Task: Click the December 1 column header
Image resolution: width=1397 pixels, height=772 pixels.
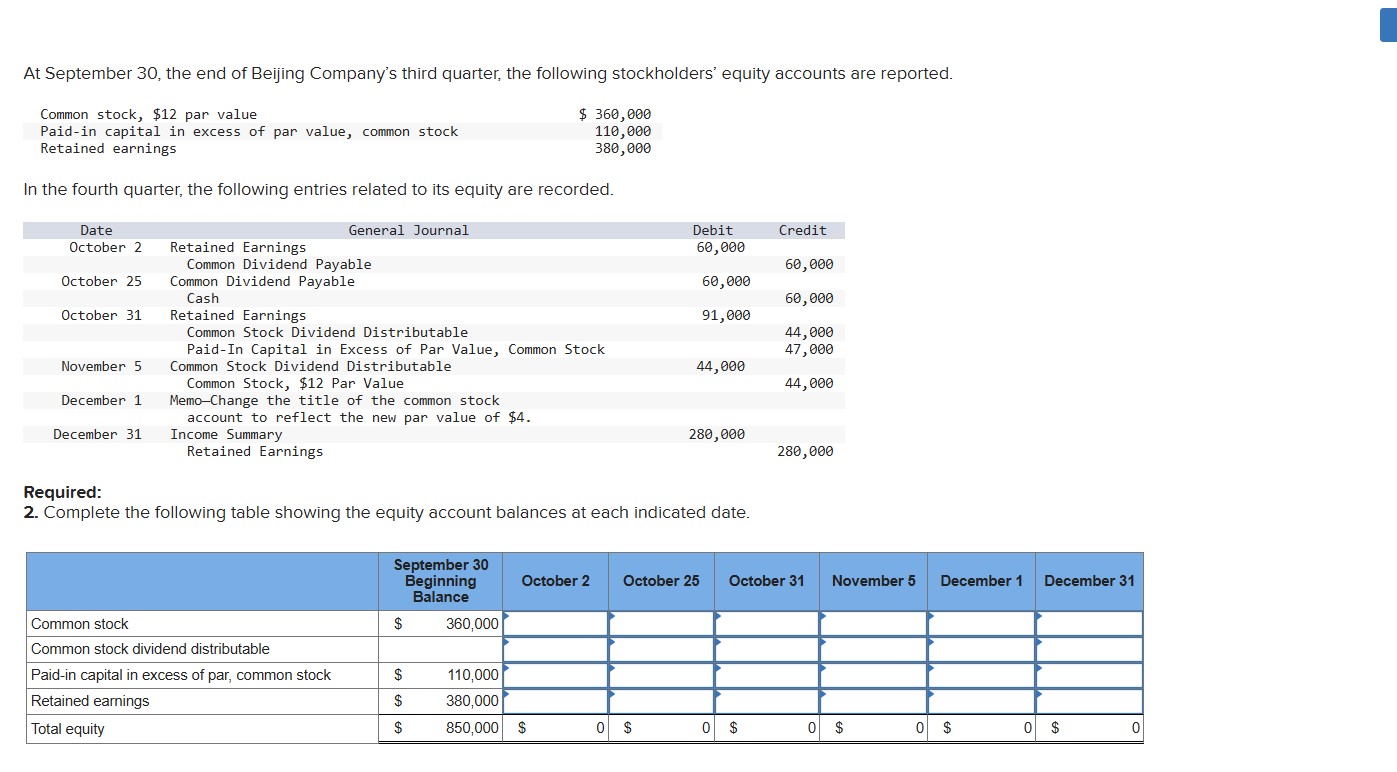Action: (981, 581)
